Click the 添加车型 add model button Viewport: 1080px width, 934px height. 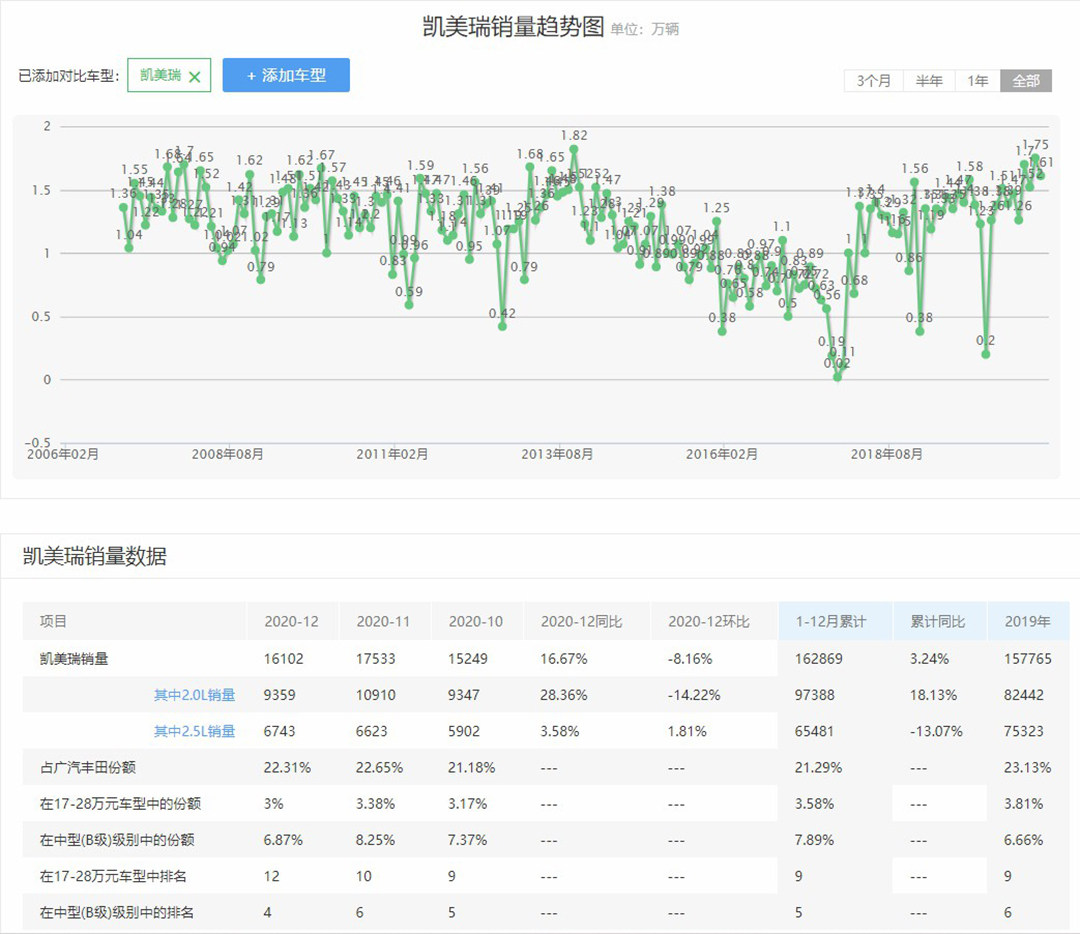tap(286, 75)
